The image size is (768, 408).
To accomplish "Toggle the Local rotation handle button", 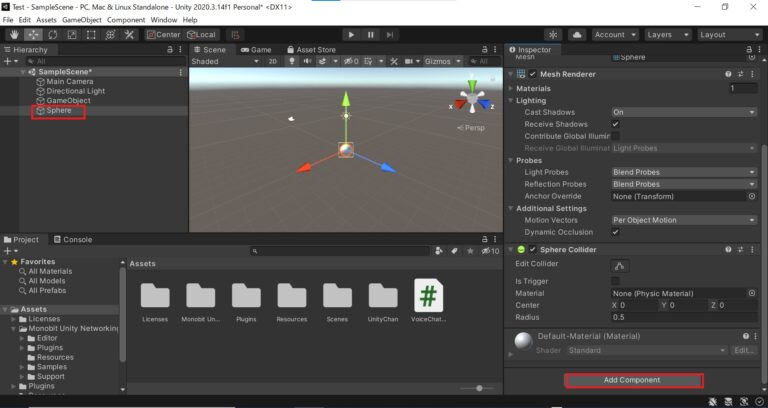I will point(201,35).
